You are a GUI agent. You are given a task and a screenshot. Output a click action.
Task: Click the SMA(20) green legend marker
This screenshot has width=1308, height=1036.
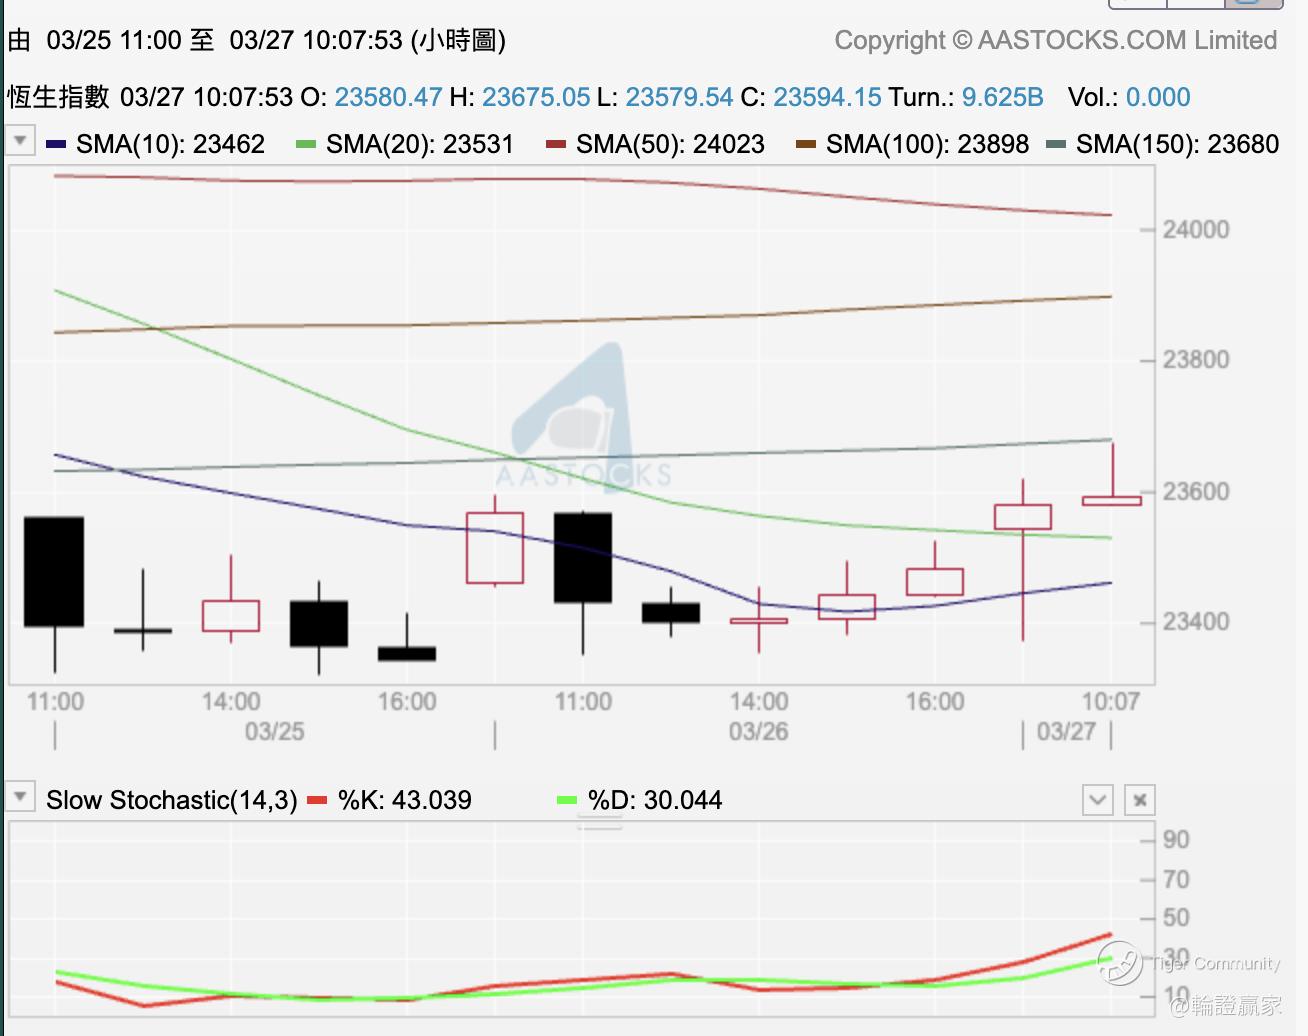(306, 145)
